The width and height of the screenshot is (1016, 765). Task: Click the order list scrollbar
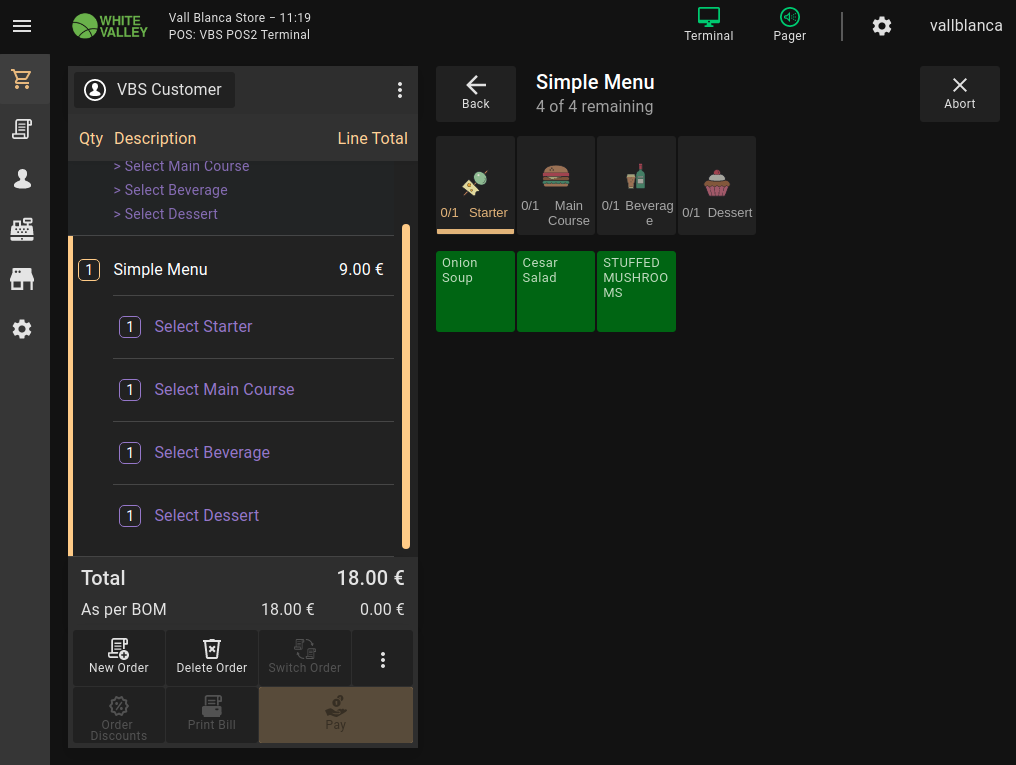406,387
